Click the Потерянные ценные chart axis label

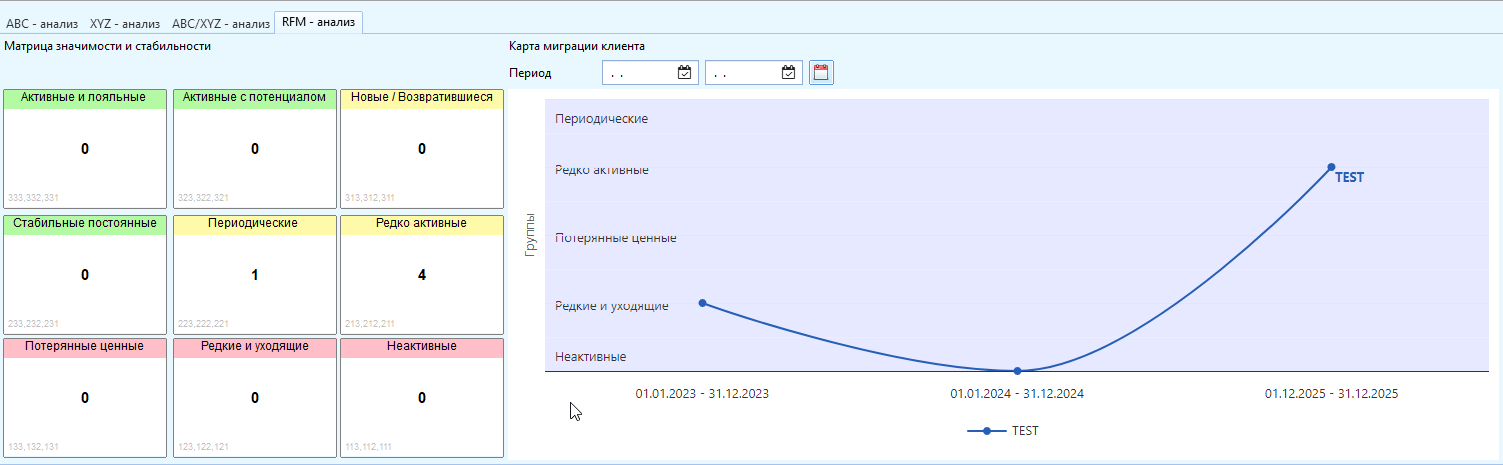[616, 238]
